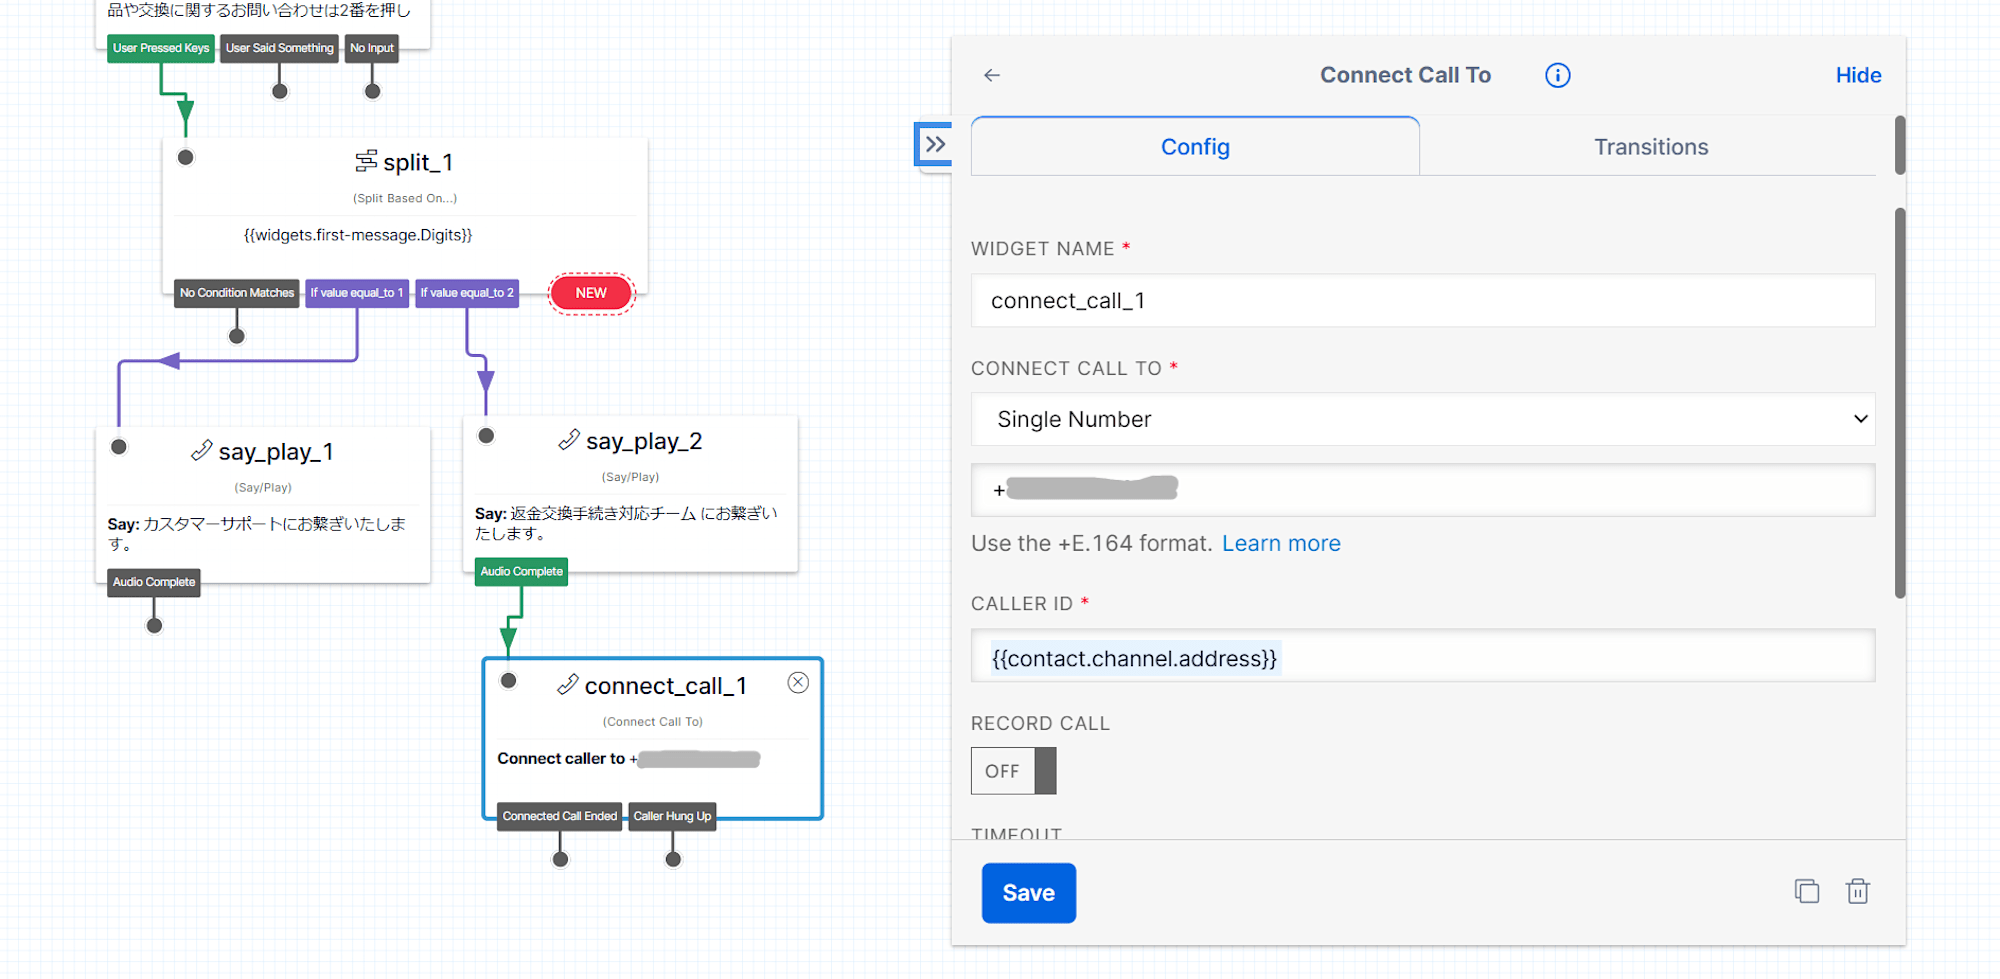Focus the phone number input field
The width and height of the screenshot is (2000, 979).
(x=1422, y=490)
